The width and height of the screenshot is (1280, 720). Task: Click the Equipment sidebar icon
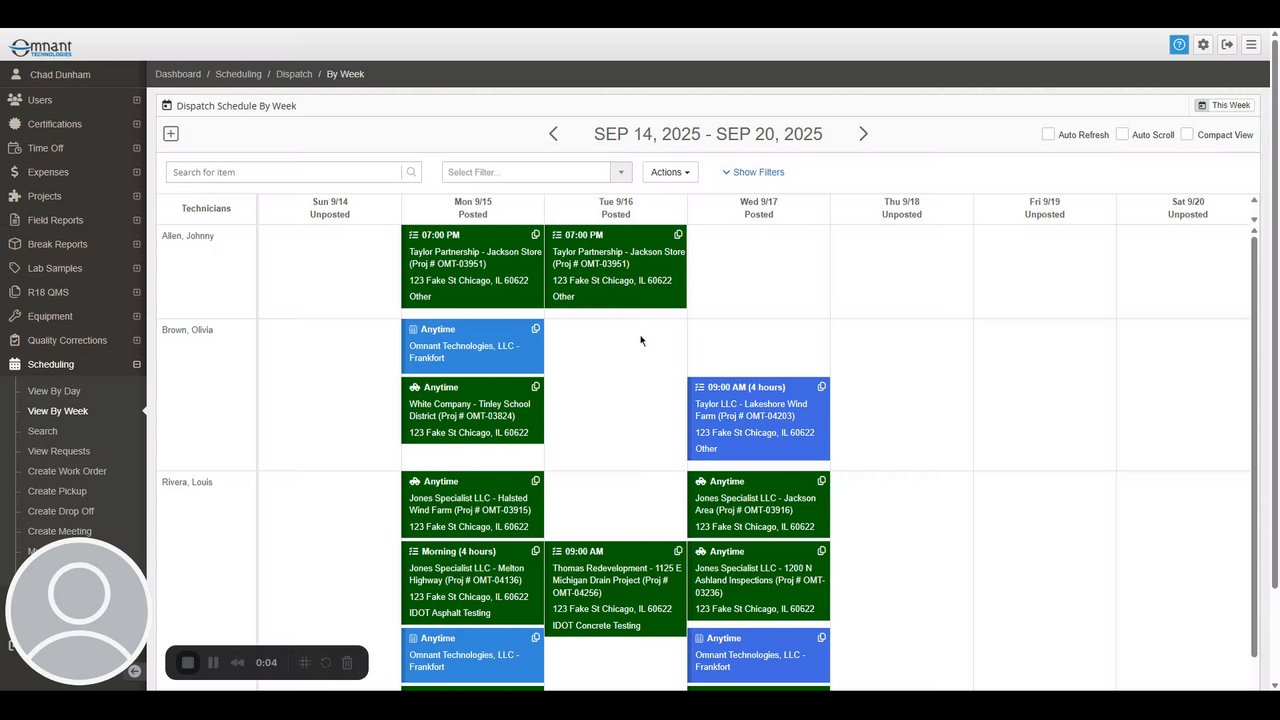(x=14, y=316)
